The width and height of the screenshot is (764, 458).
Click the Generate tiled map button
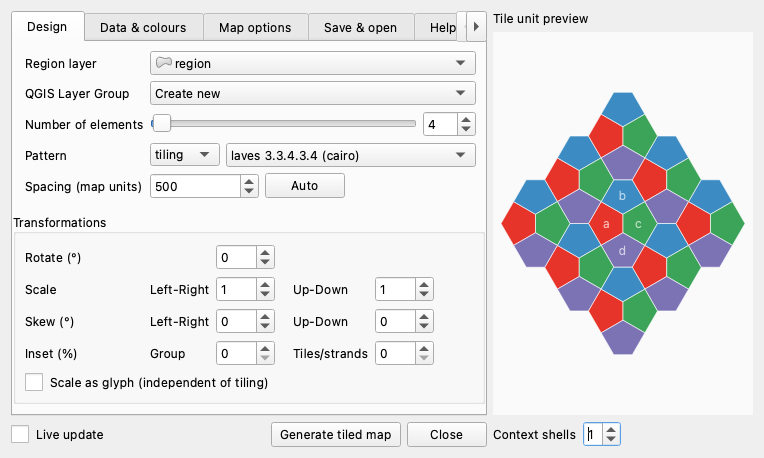tap(336, 434)
